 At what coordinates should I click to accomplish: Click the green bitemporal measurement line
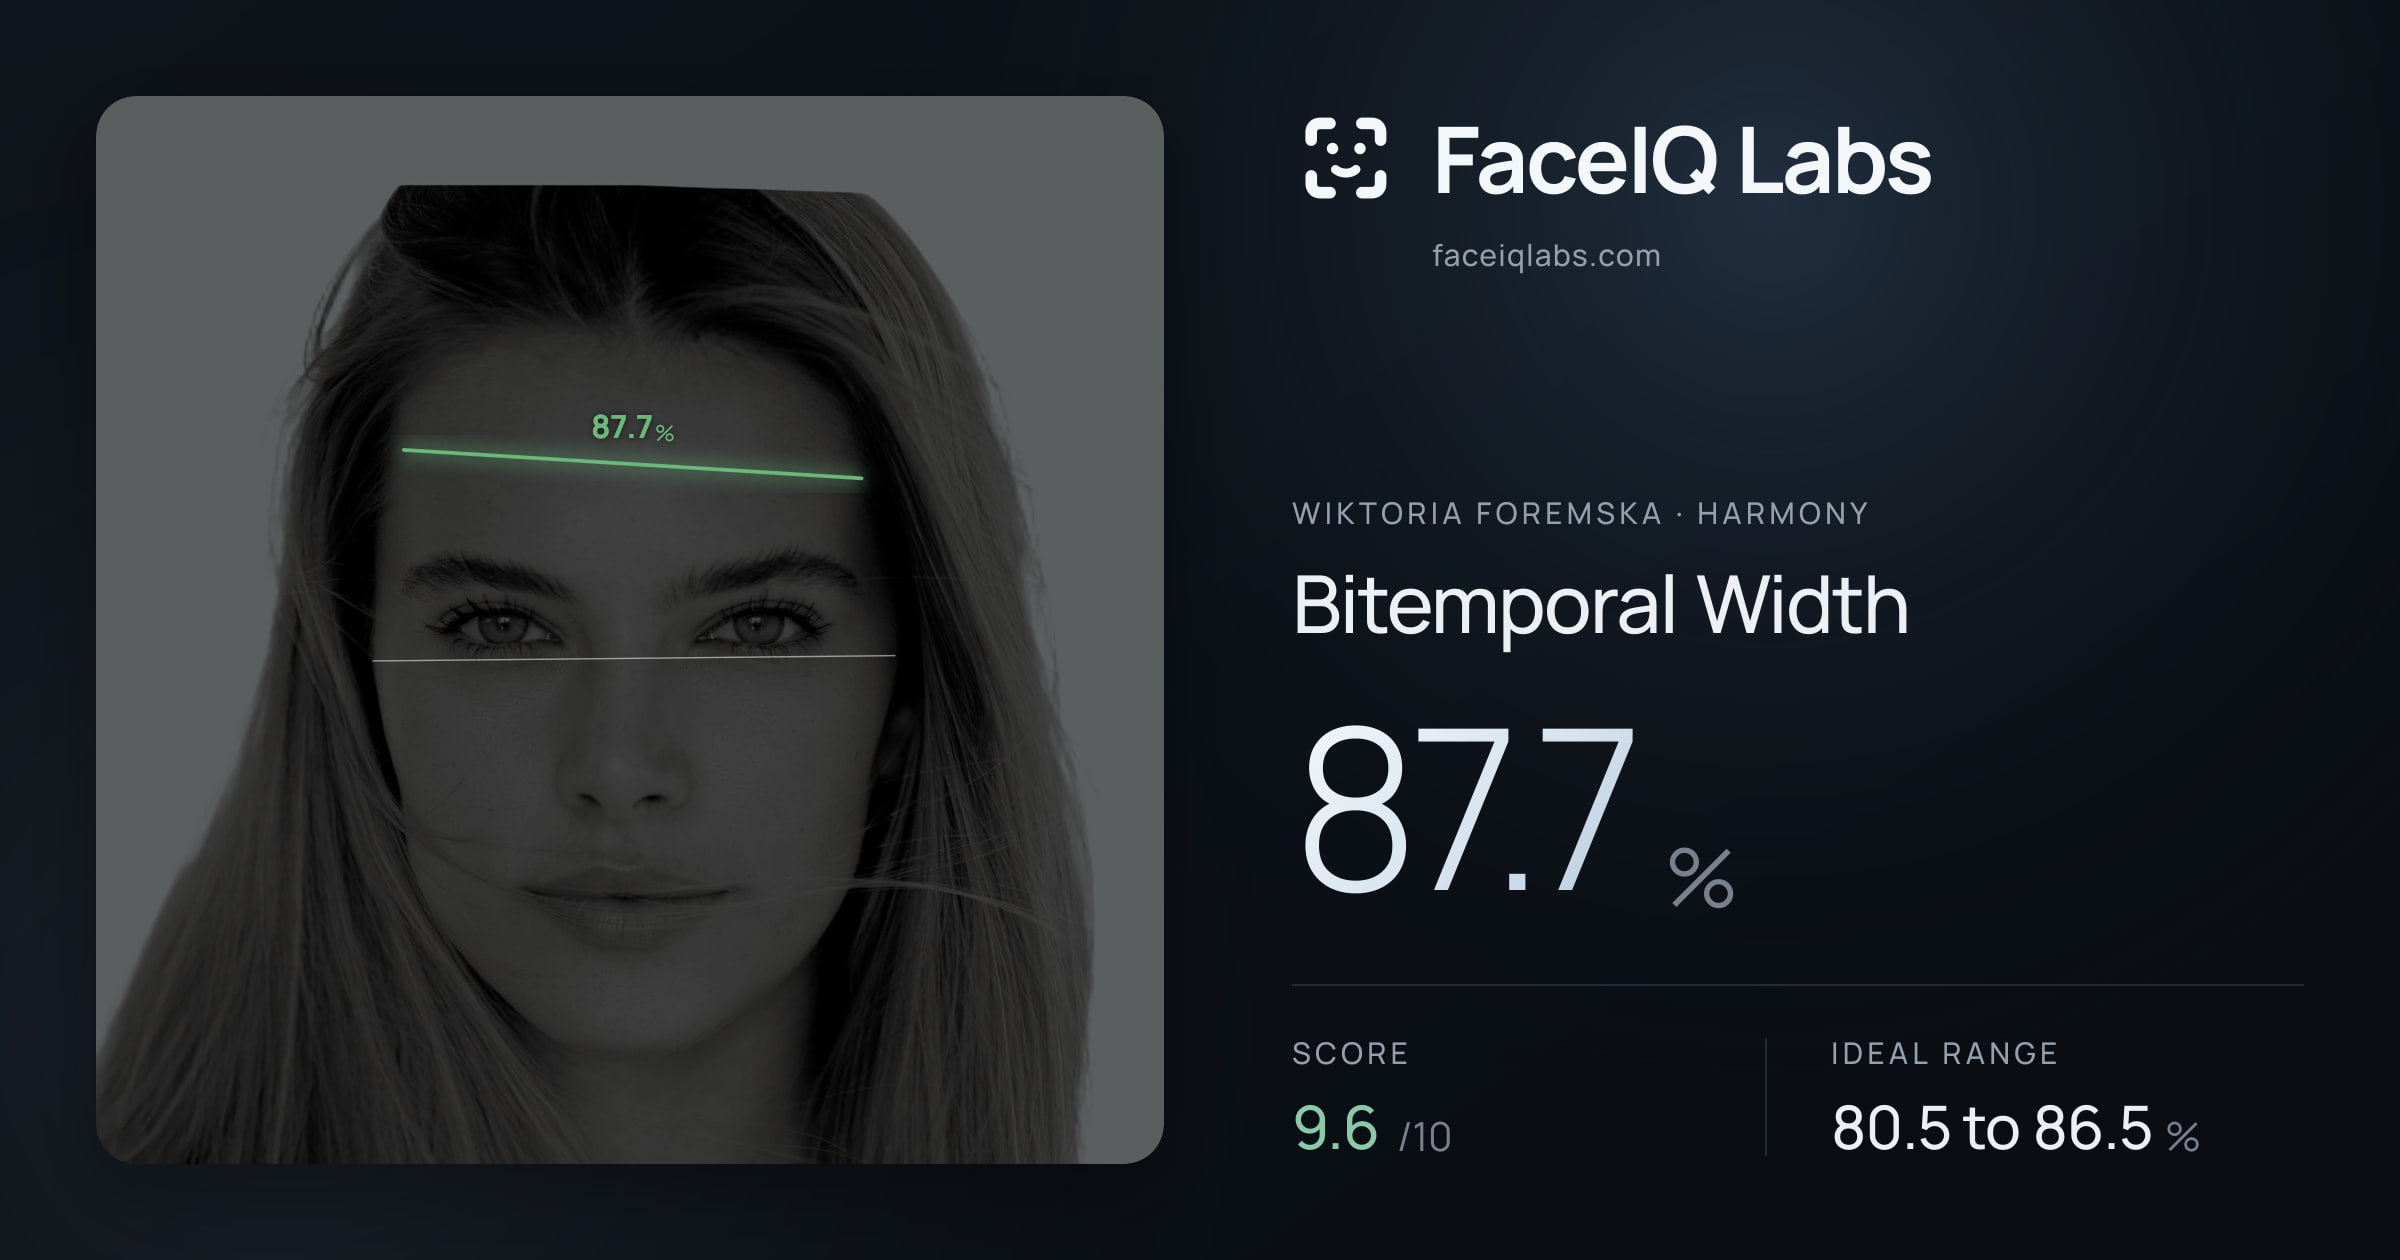tap(632, 464)
